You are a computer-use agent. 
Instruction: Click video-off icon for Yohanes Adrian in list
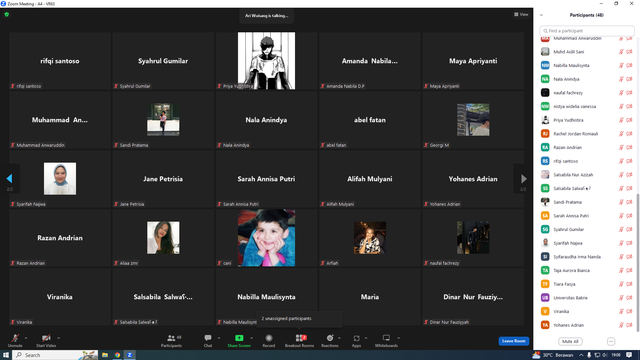coord(629,325)
